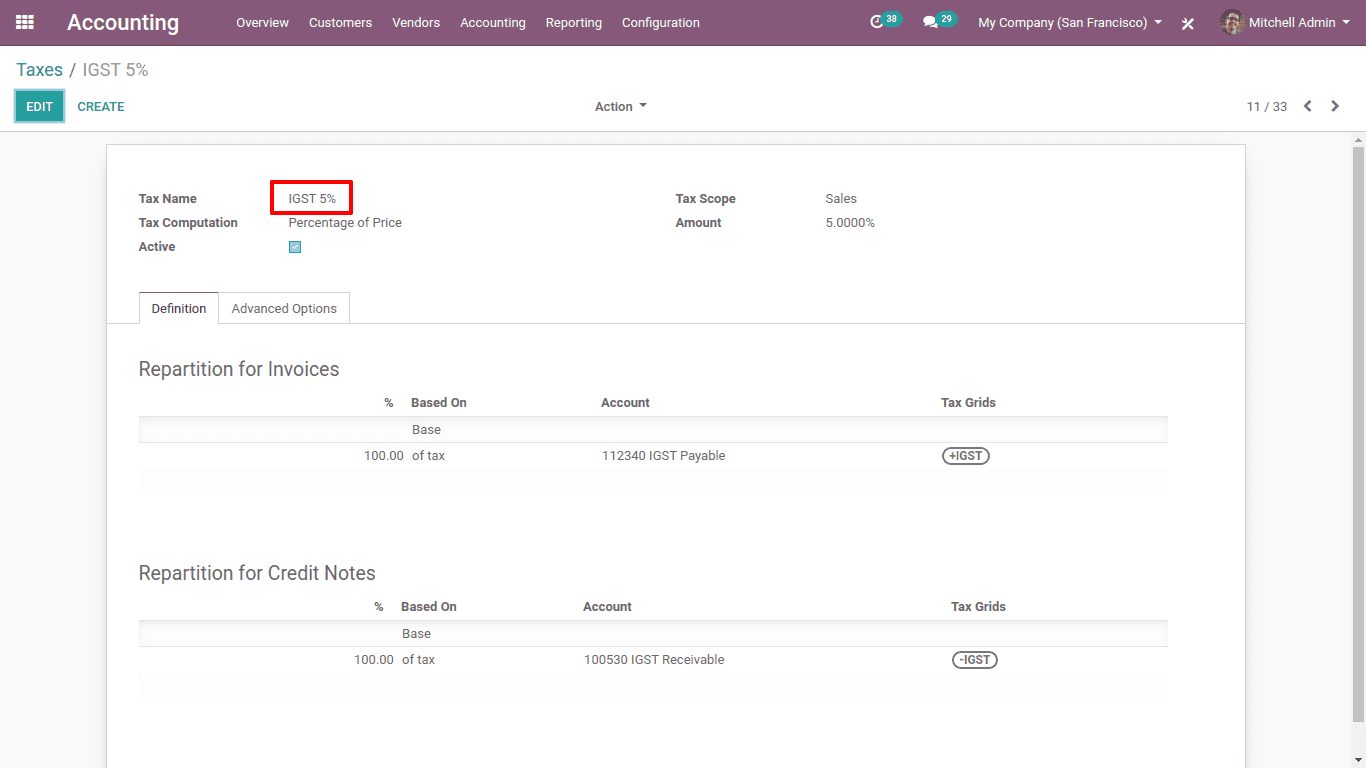Viewport: 1366px width, 768px height.
Task: Open the My Company (San Francisco) selector
Action: [x=1070, y=22]
